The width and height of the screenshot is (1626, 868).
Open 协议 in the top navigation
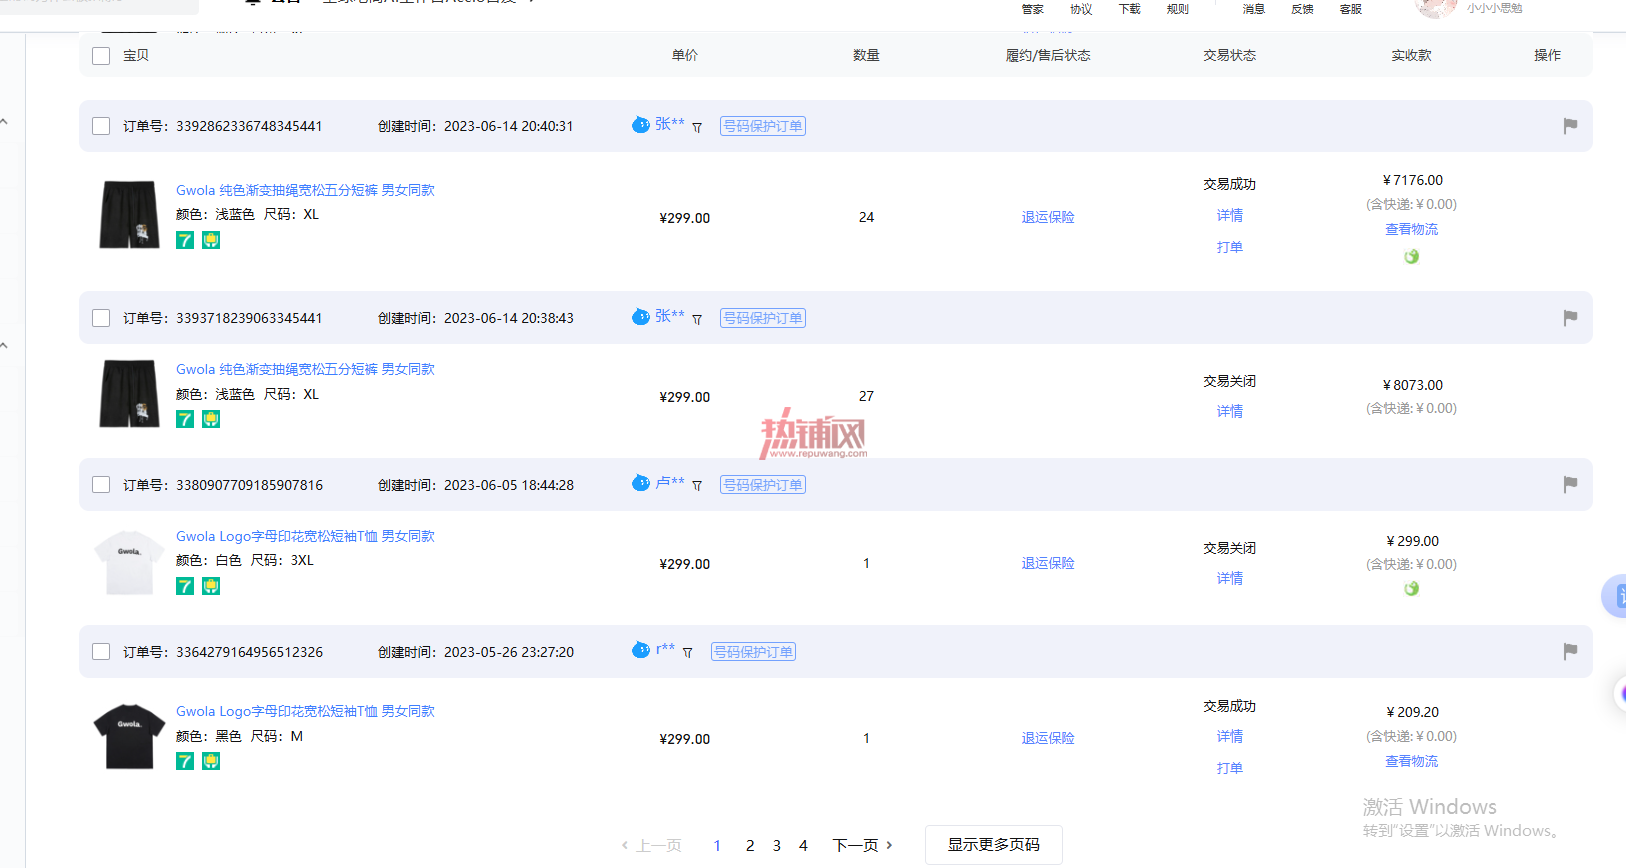point(1081,9)
